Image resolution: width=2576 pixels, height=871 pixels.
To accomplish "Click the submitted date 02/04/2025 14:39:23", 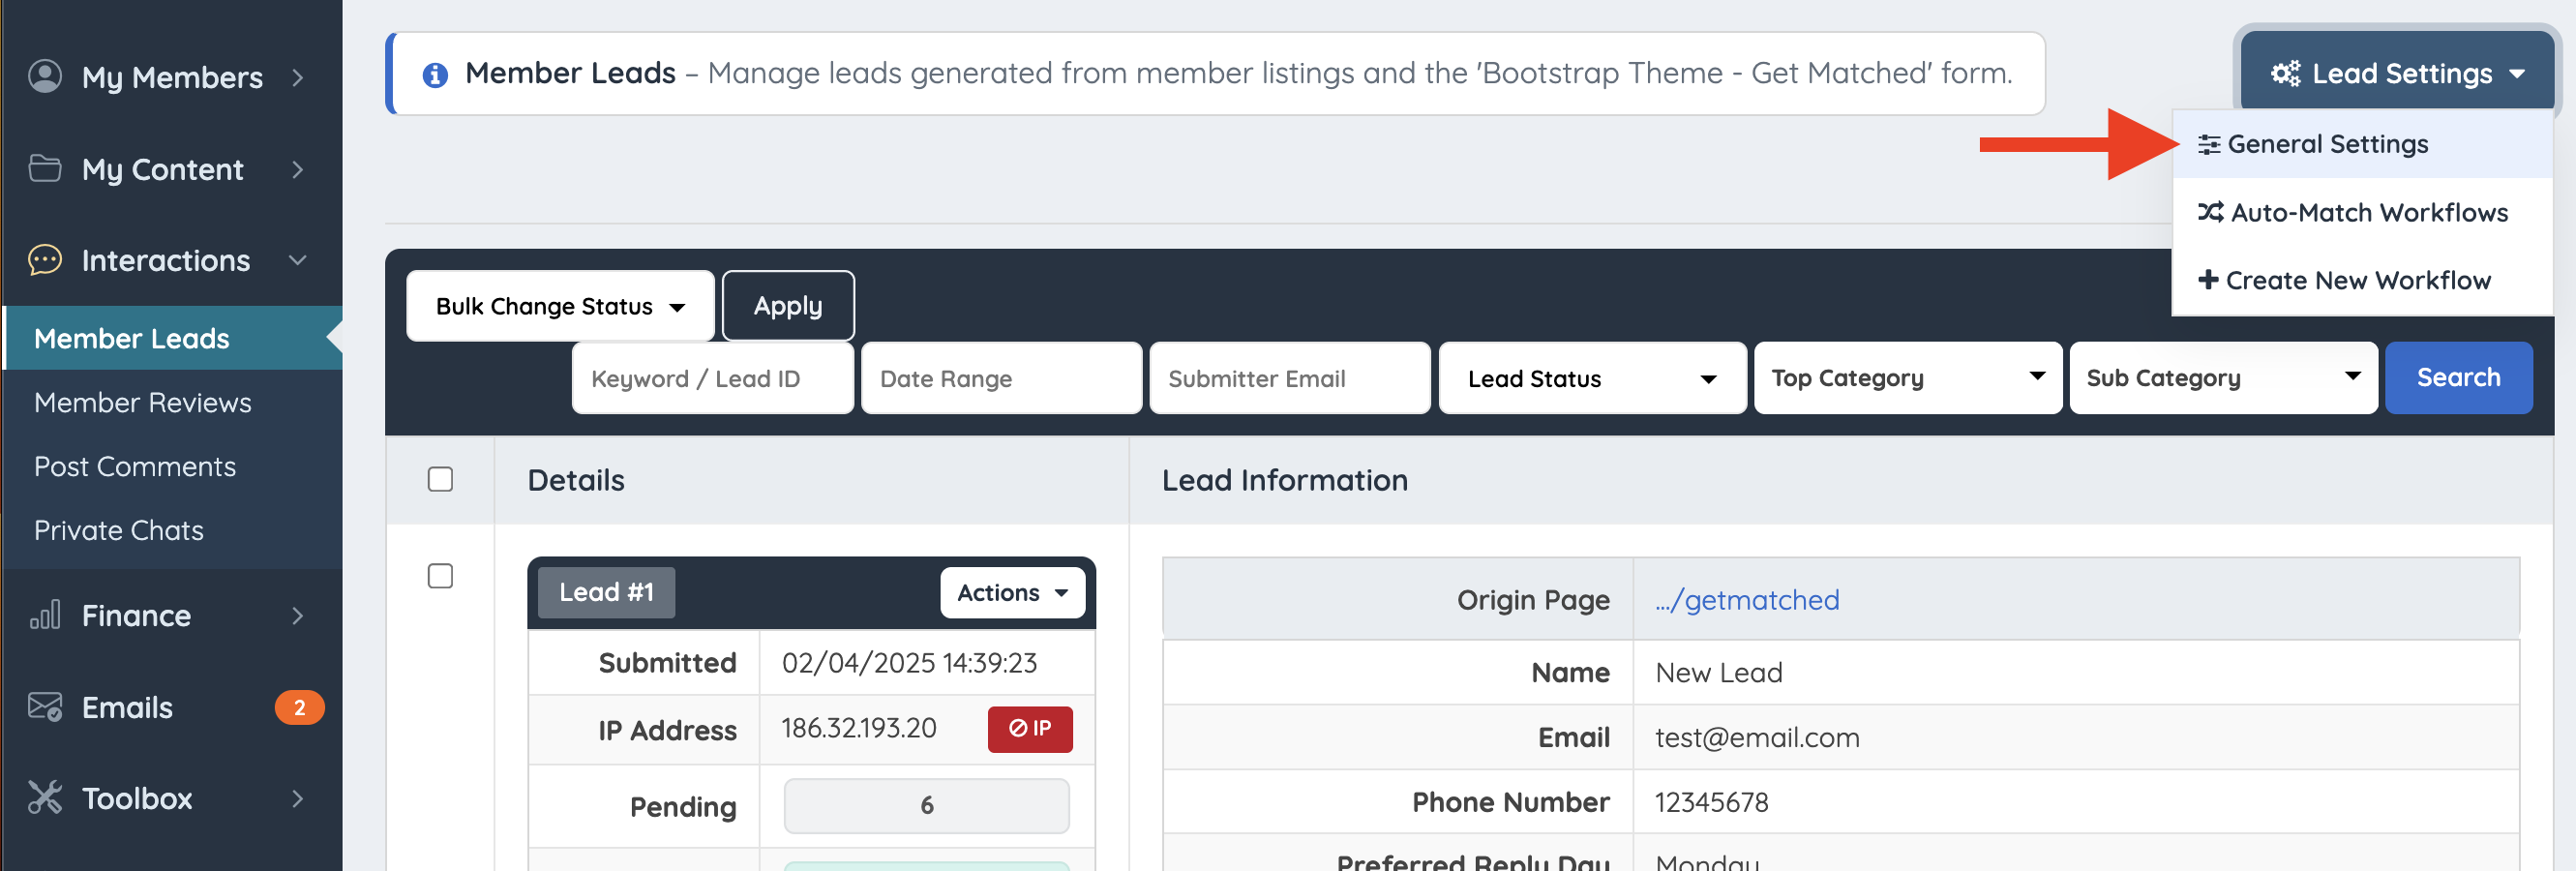I will click(x=909, y=663).
